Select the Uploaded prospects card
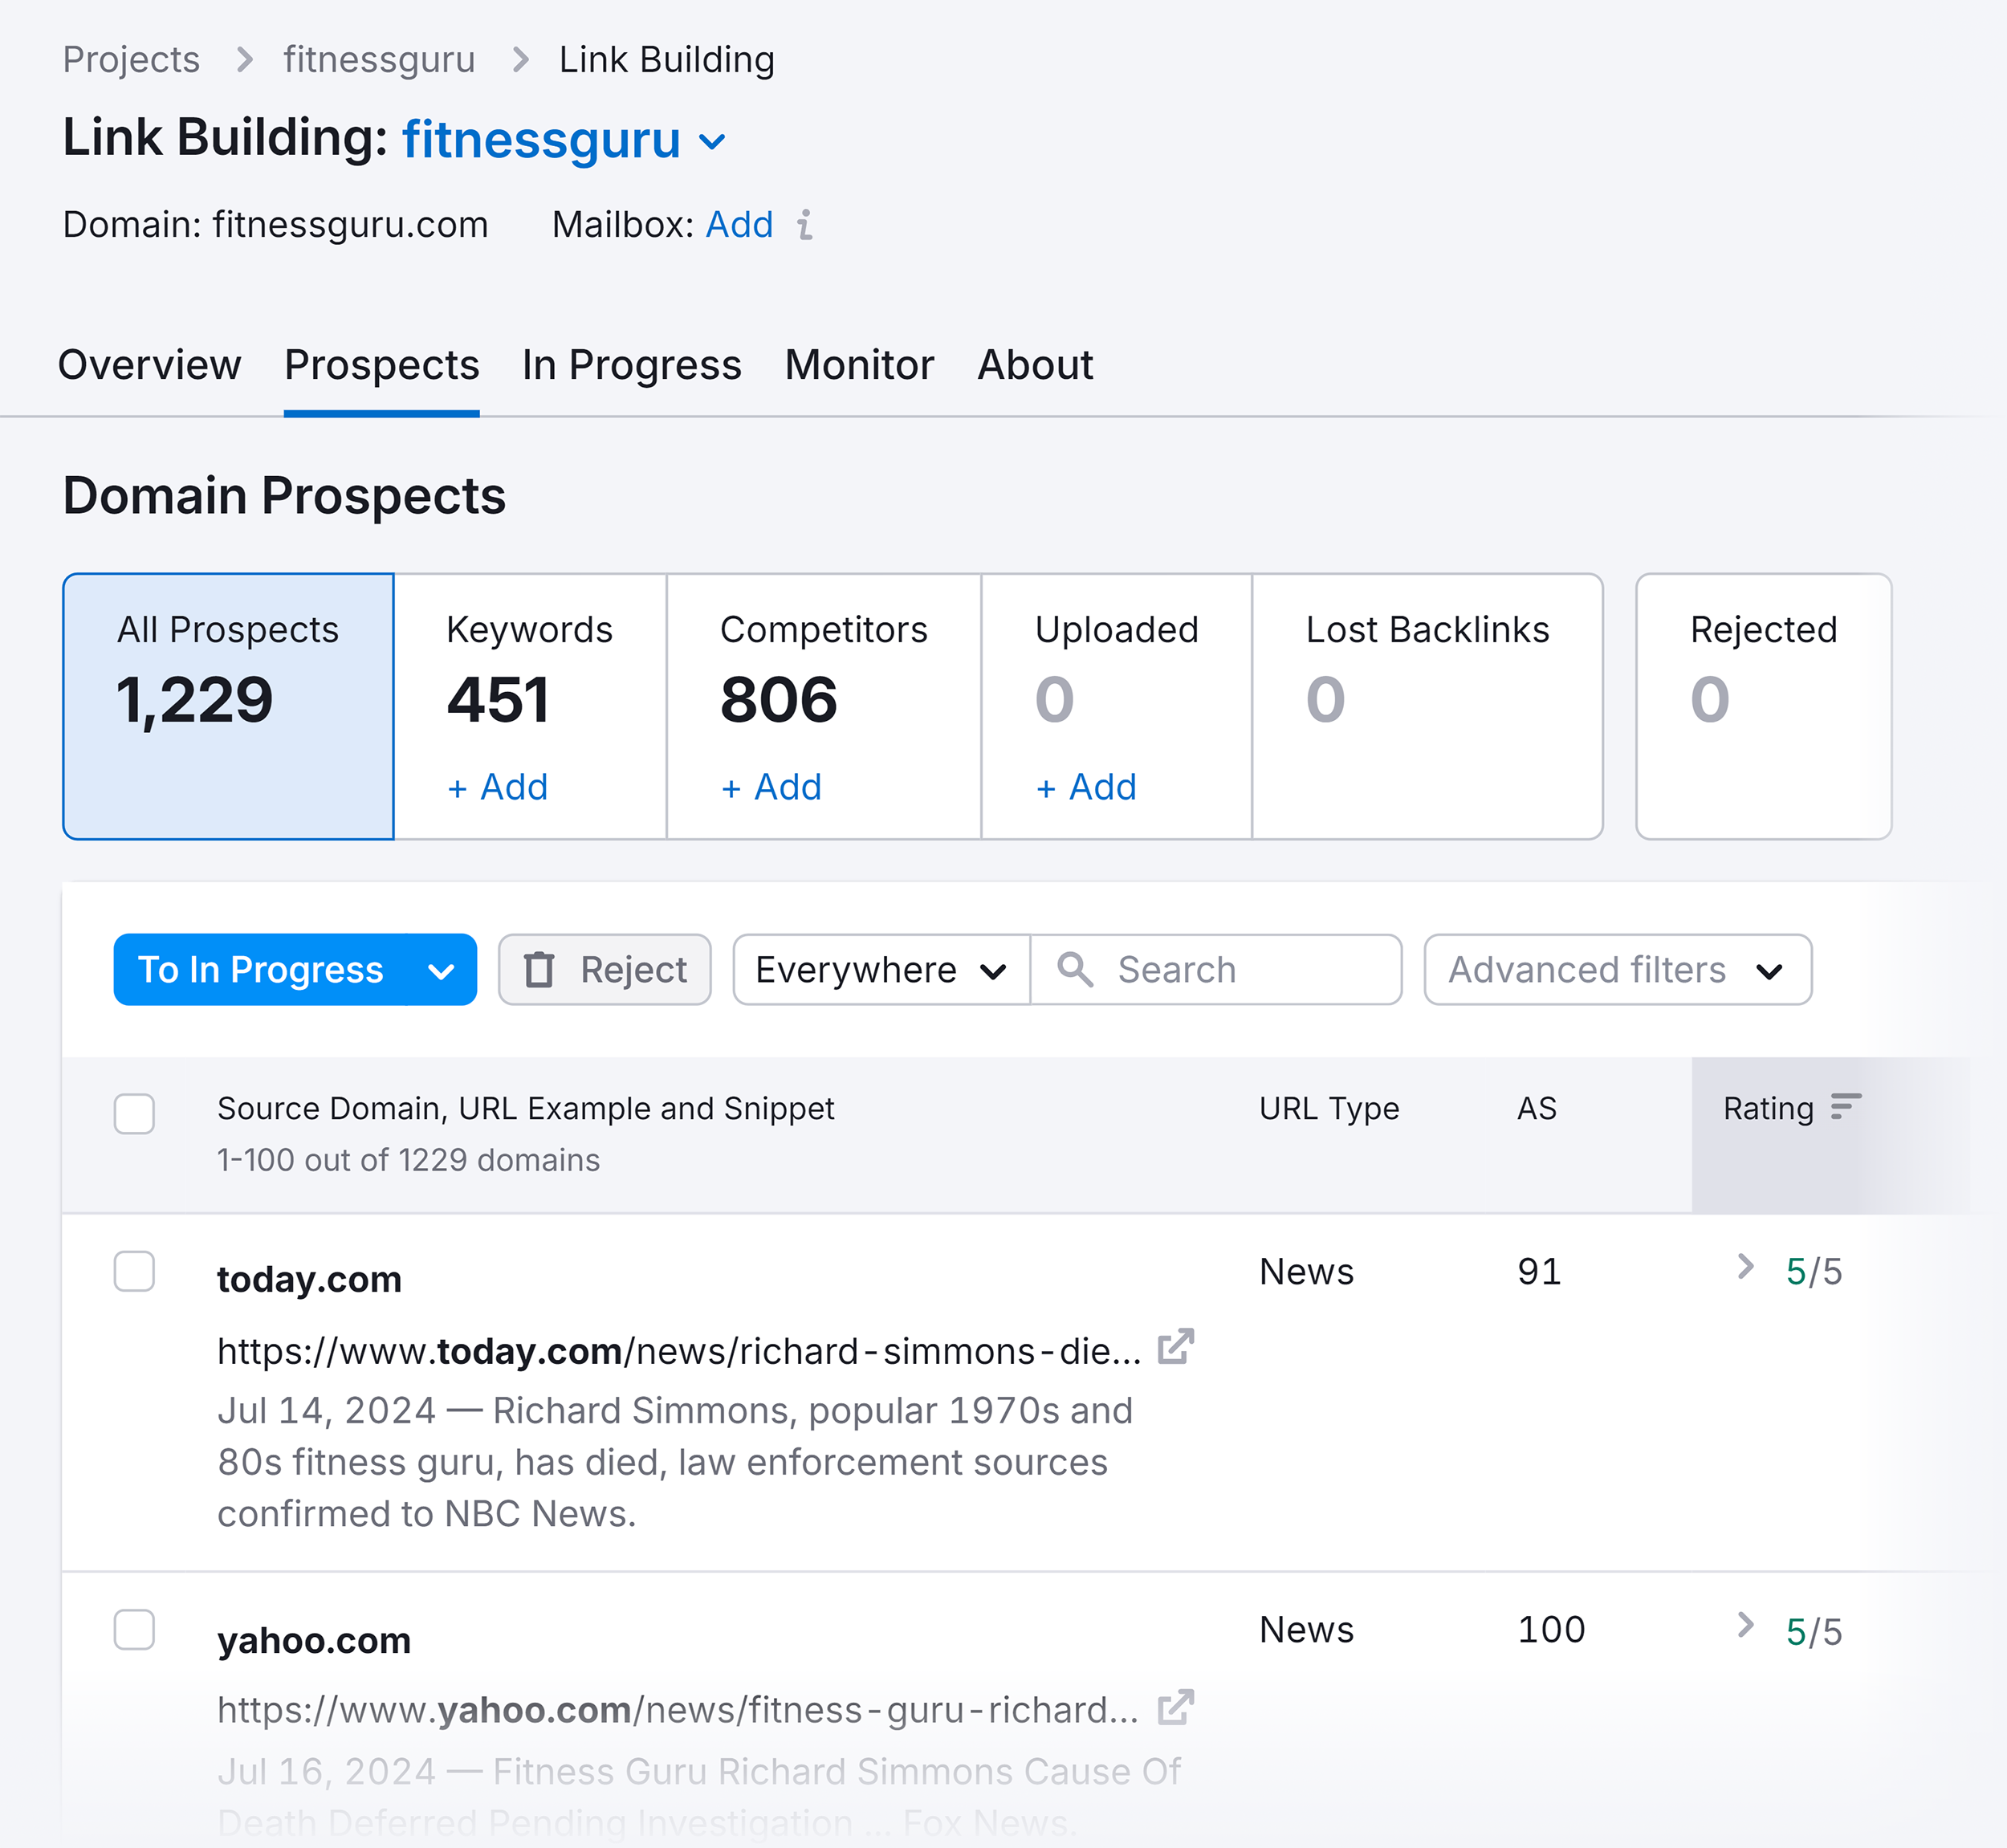 pyautogui.click(x=1116, y=706)
